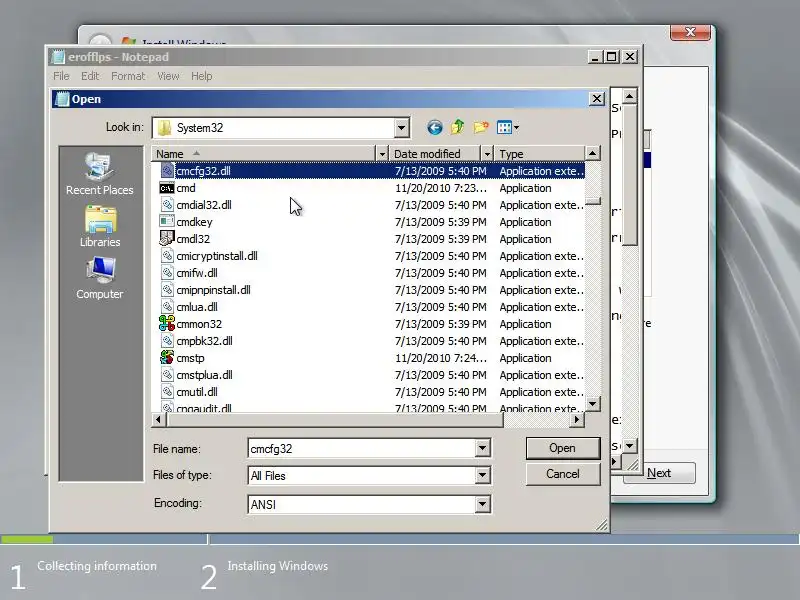Select the cmmon32 application icon
Image resolution: width=800 pixels, height=600 pixels.
[167, 324]
